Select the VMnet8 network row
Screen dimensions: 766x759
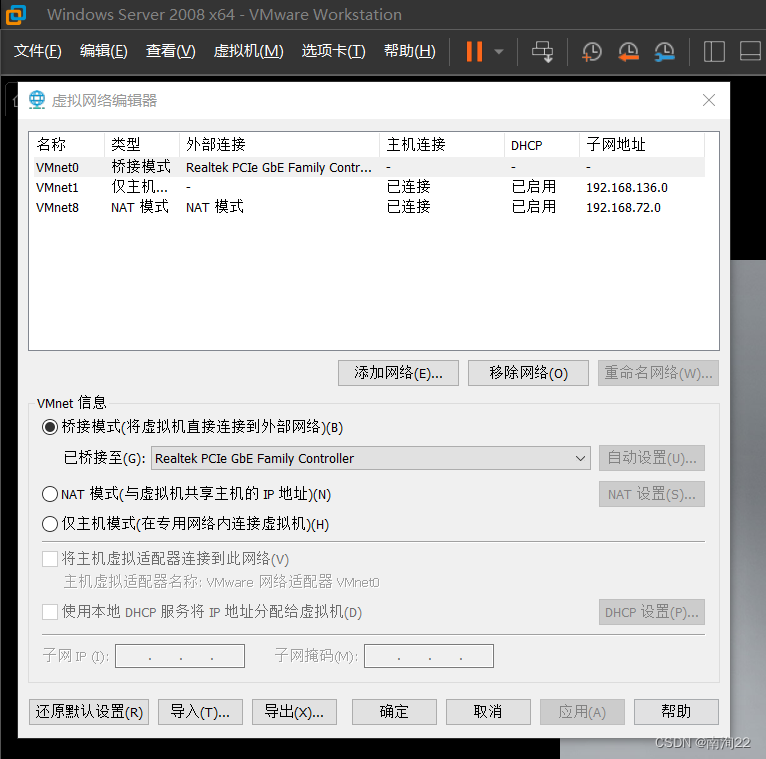click(x=369, y=207)
